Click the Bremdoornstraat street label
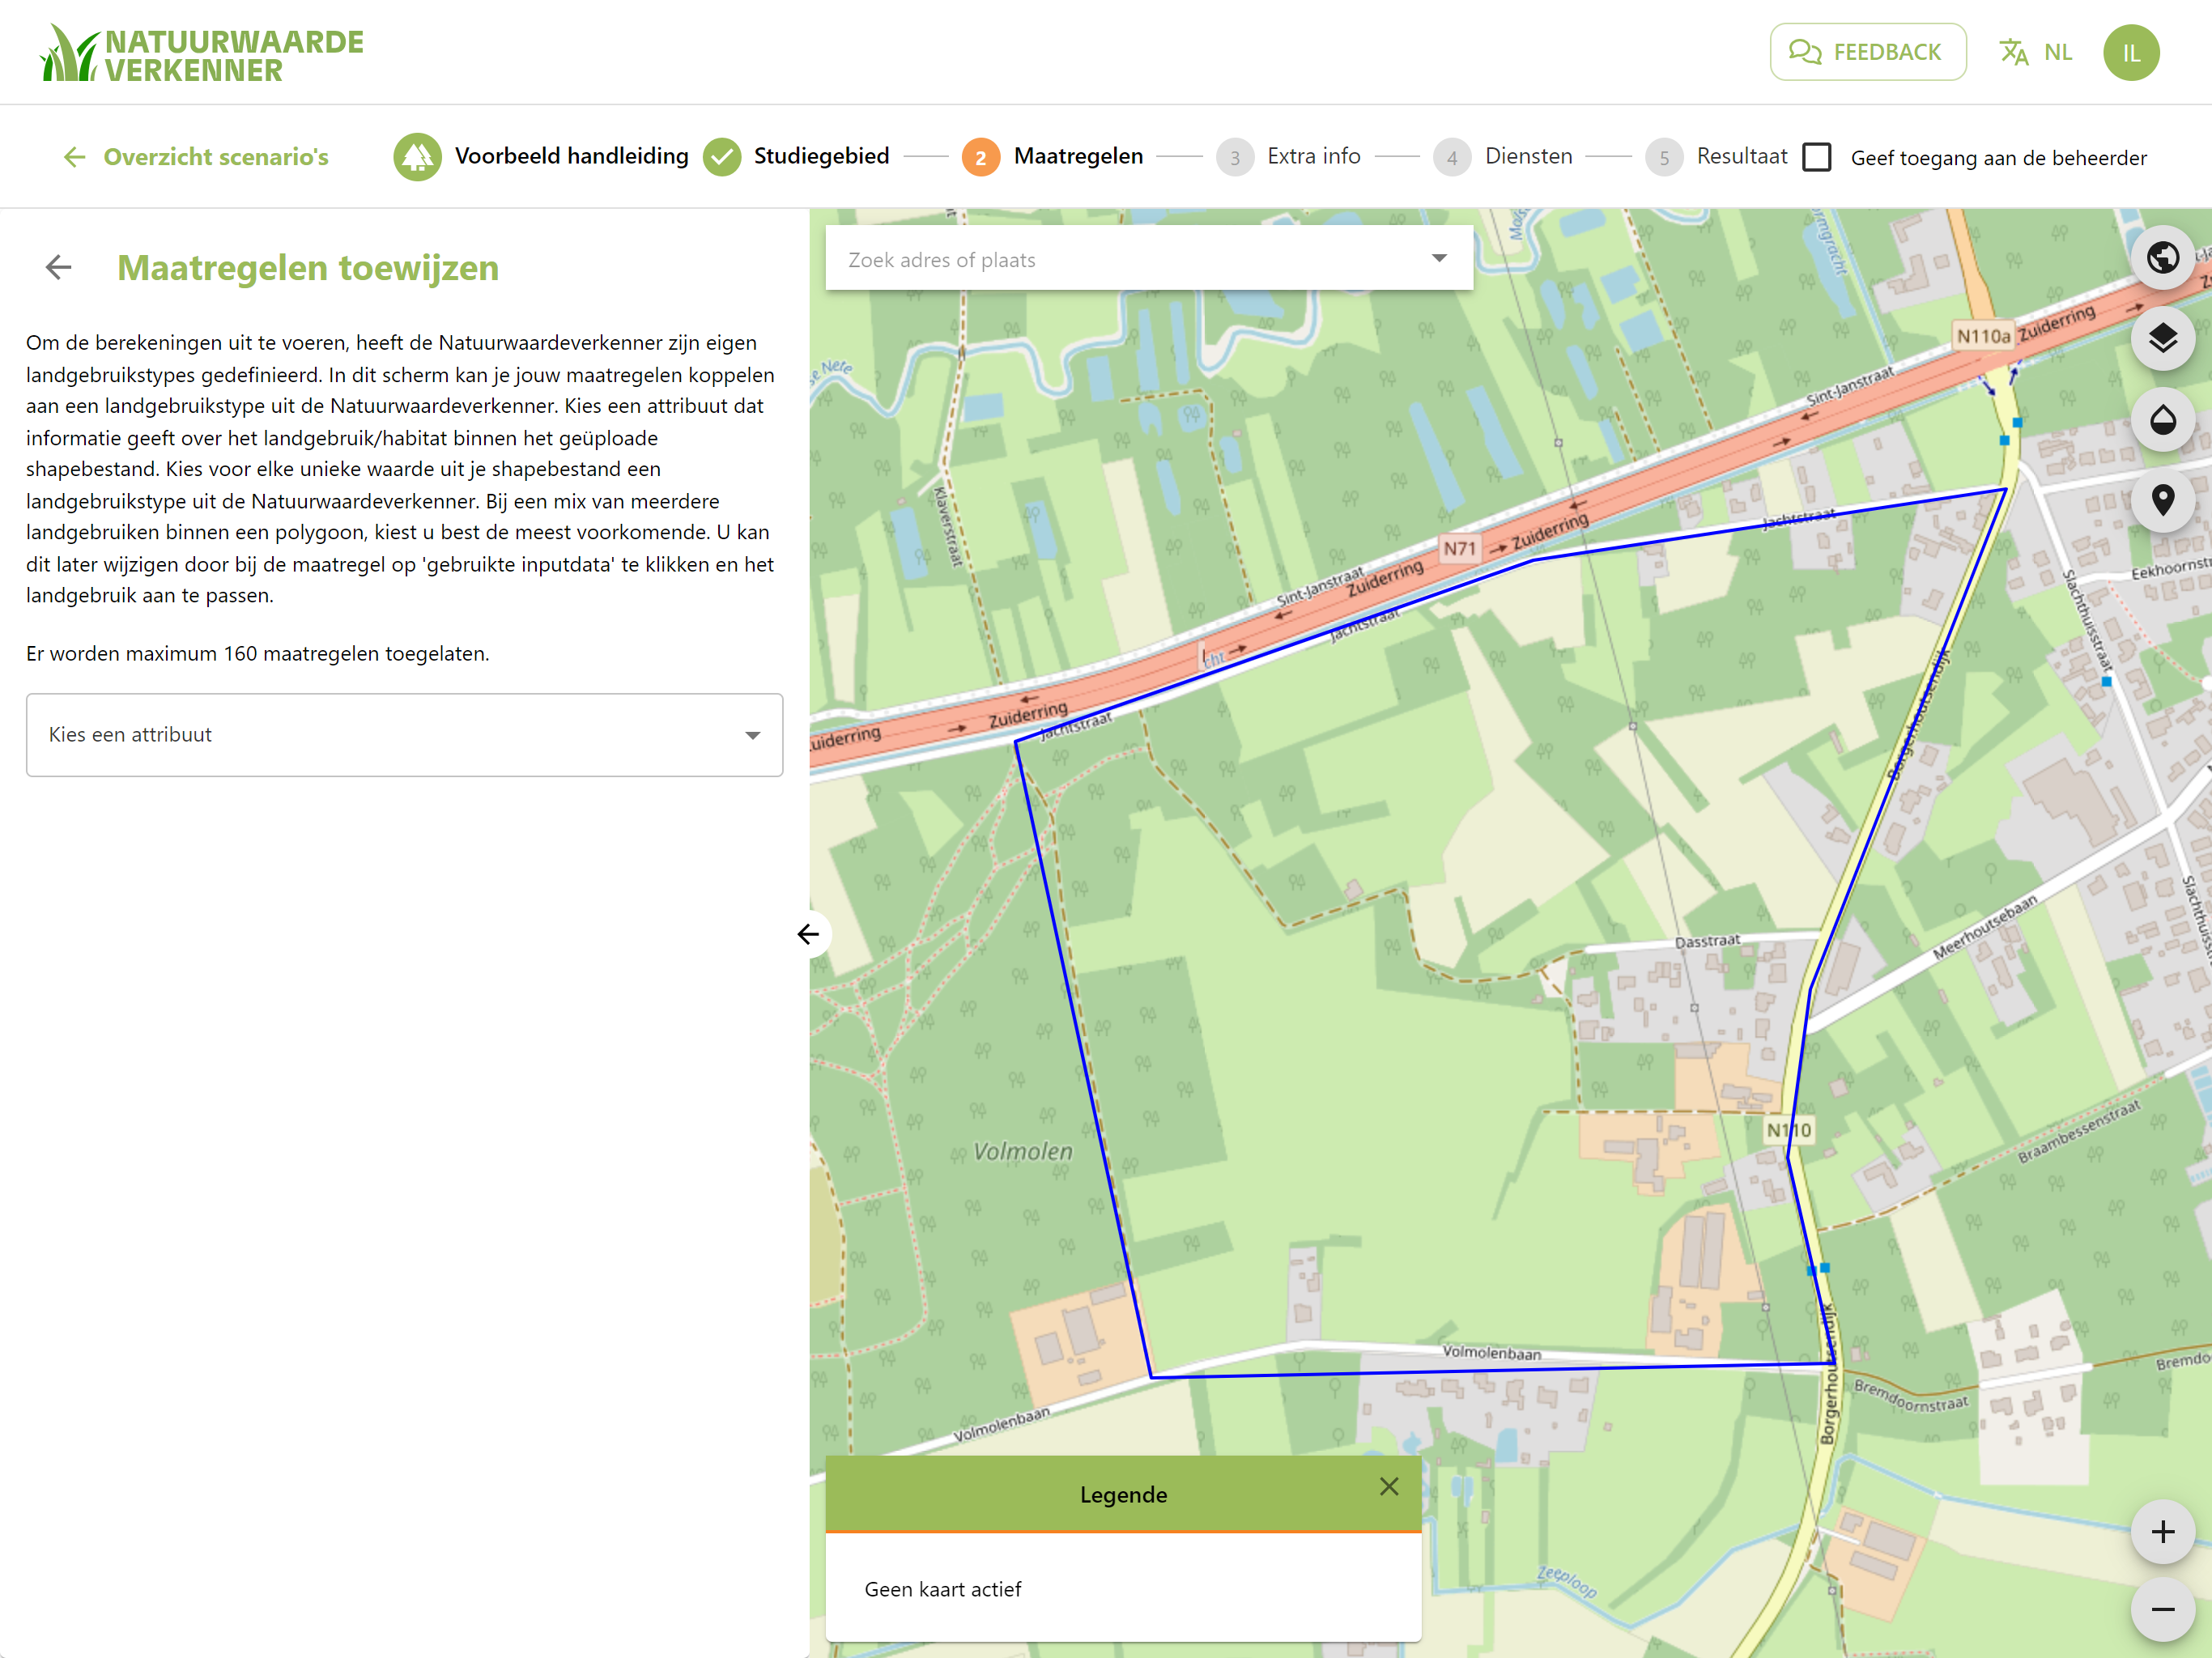This screenshot has height=1658, width=2212. tap(1911, 1396)
